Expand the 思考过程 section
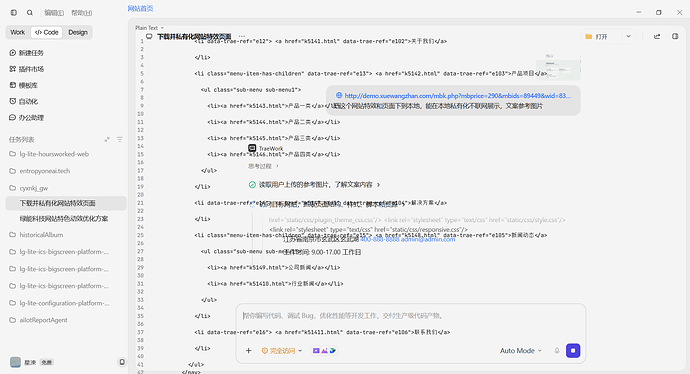This screenshot has width=690, height=374. pos(263,166)
